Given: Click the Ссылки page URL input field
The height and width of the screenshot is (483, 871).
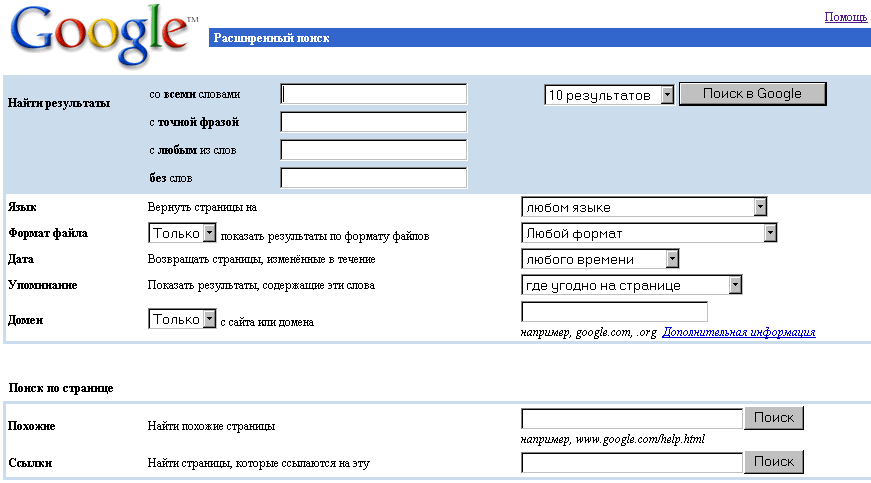Looking at the screenshot, I should (x=632, y=462).
